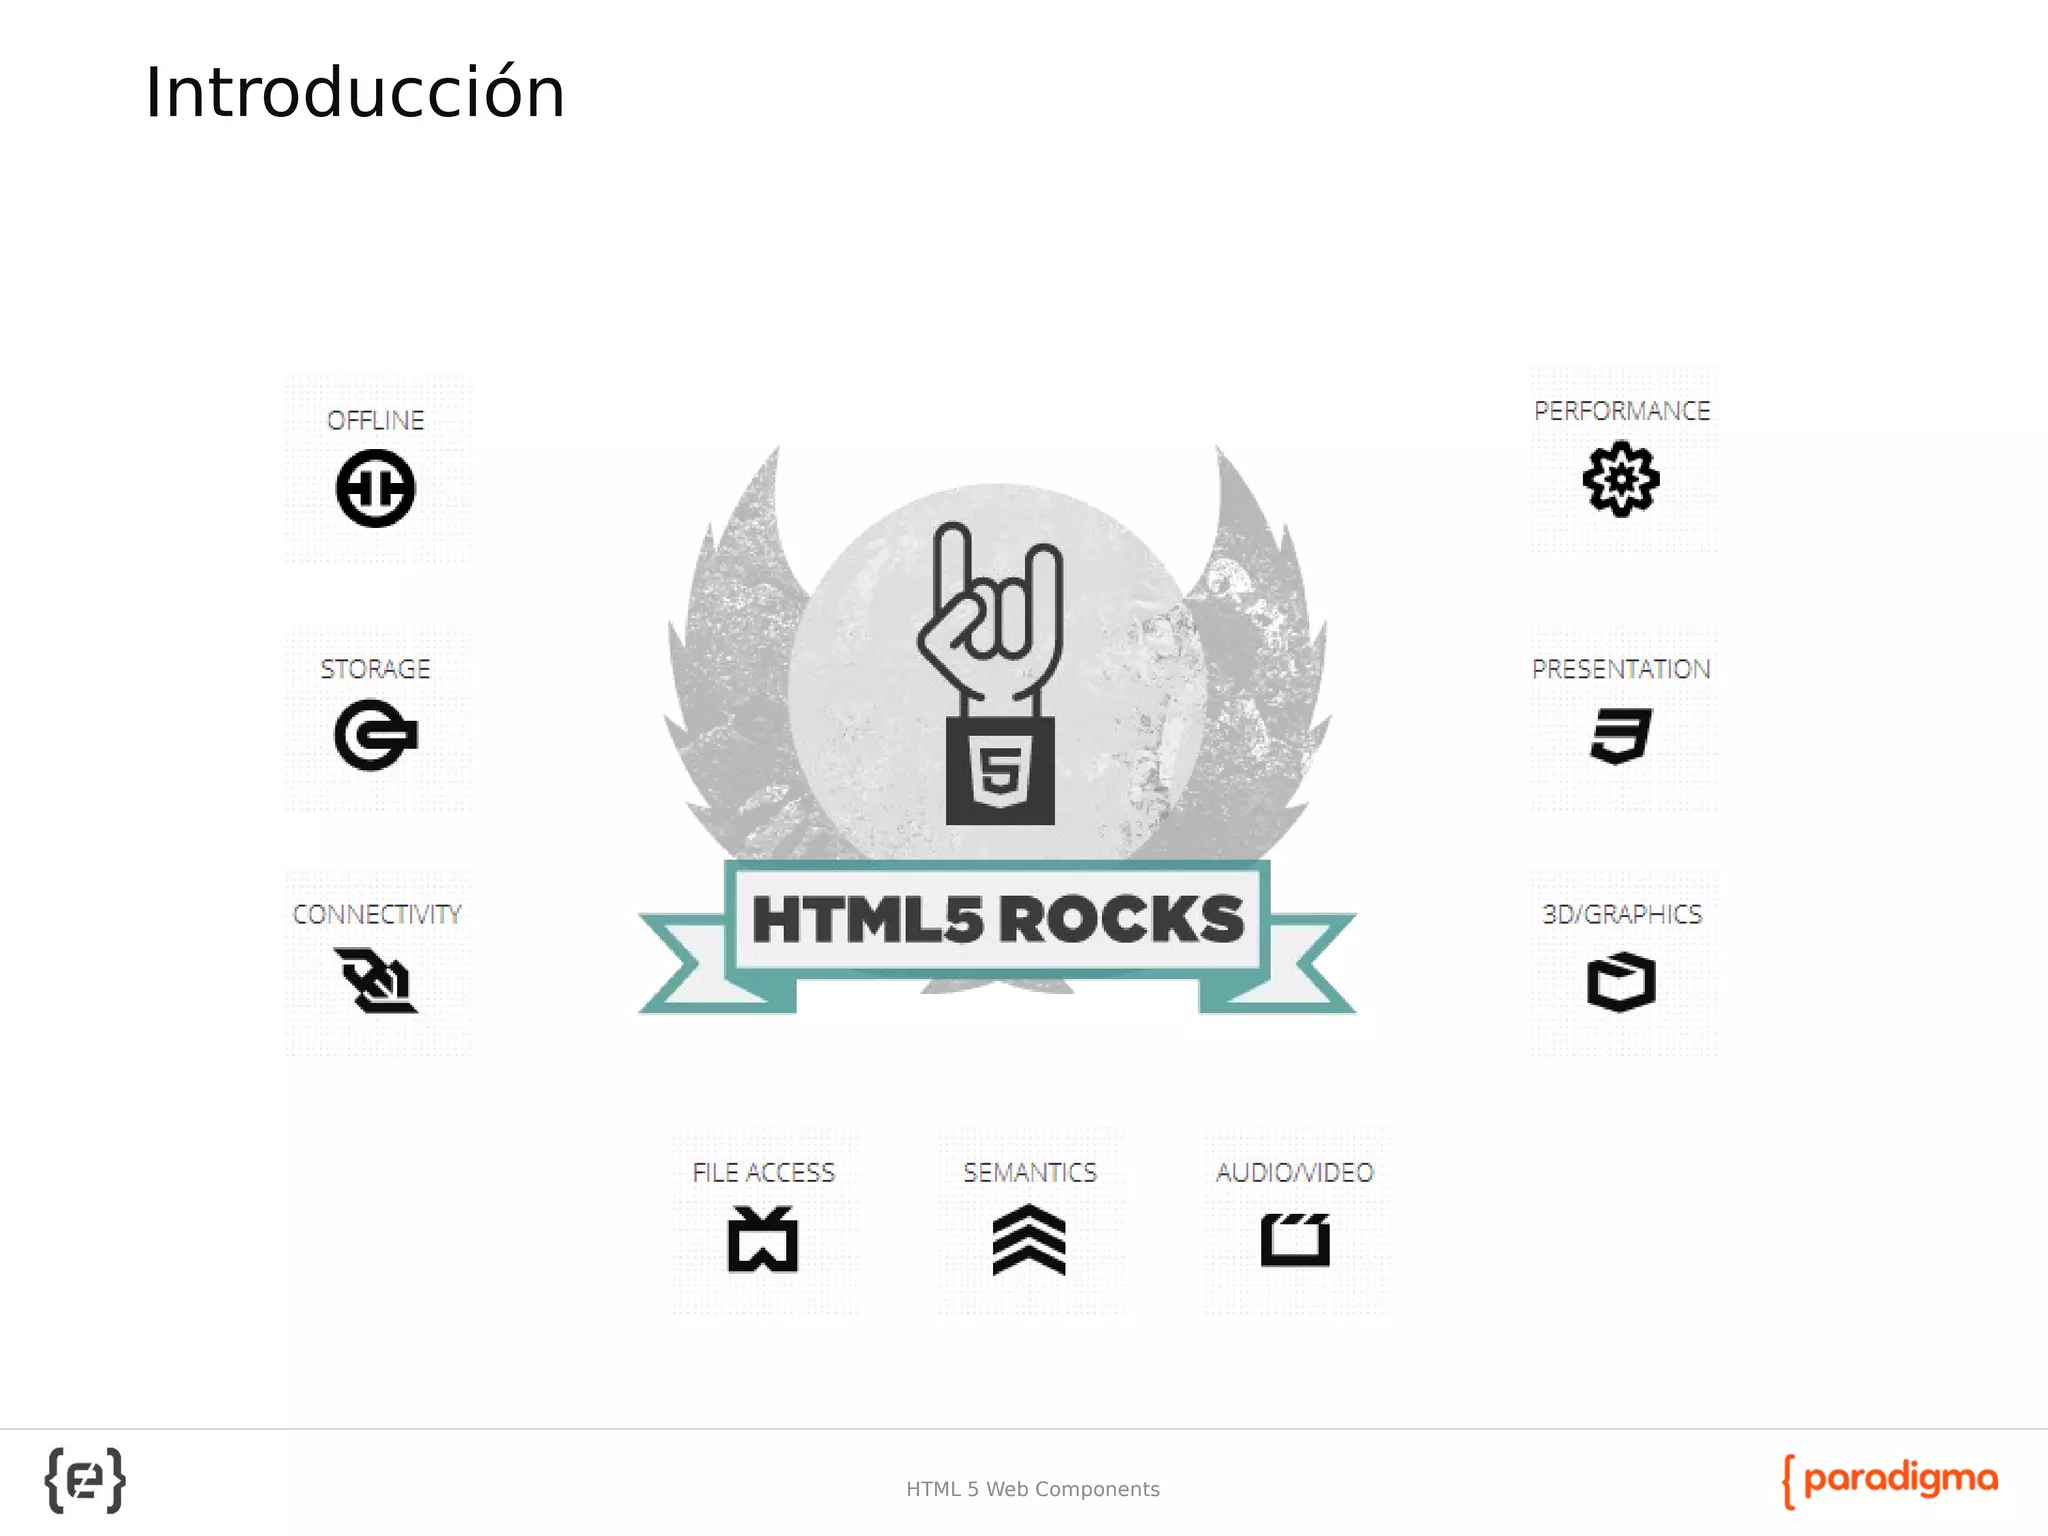Click the Audio/Video clapboard icon

tap(1295, 1240)
